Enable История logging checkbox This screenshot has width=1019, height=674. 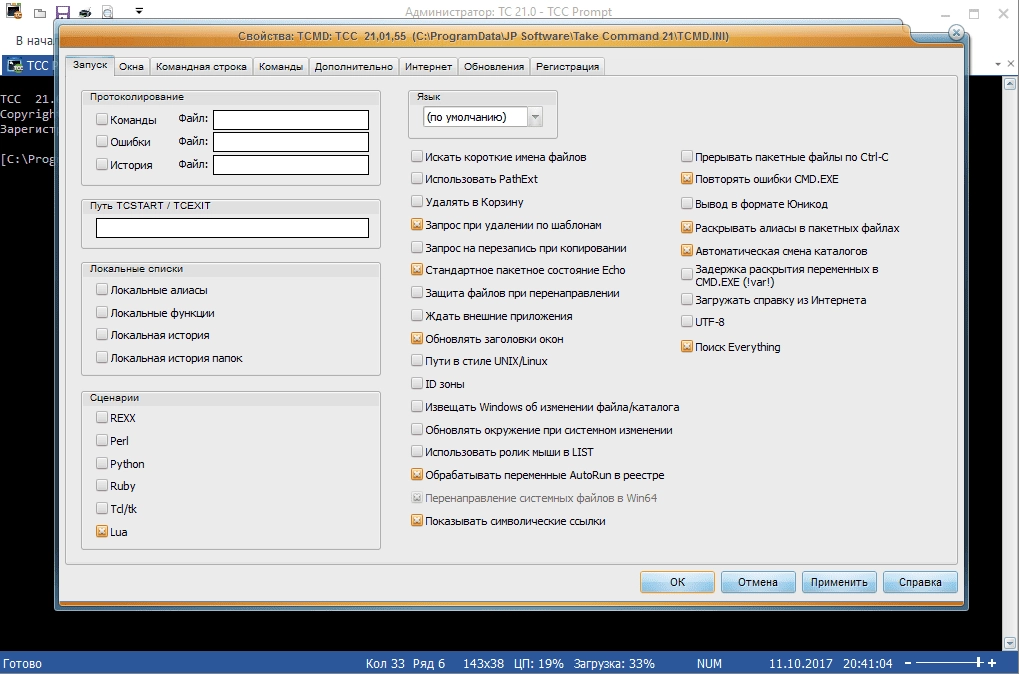pos(102,164)
